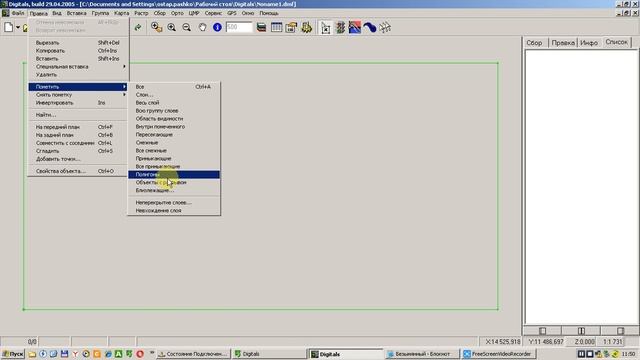Click the blue info circle icon

217,27
